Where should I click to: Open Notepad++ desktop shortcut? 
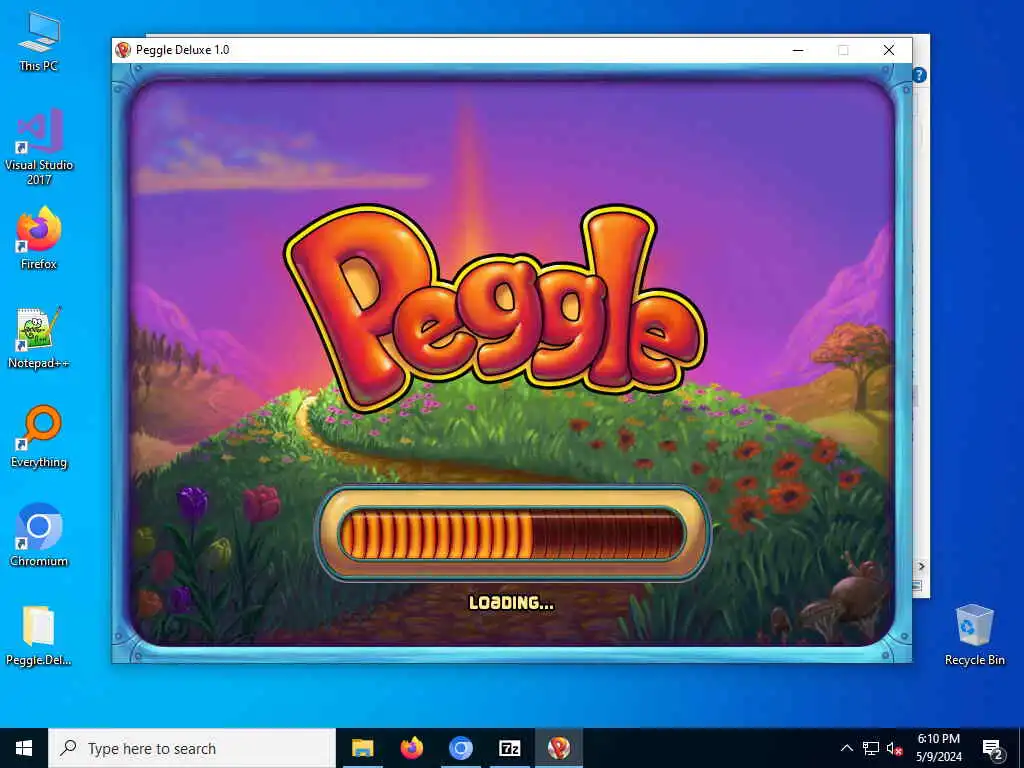tap(39, 338)
